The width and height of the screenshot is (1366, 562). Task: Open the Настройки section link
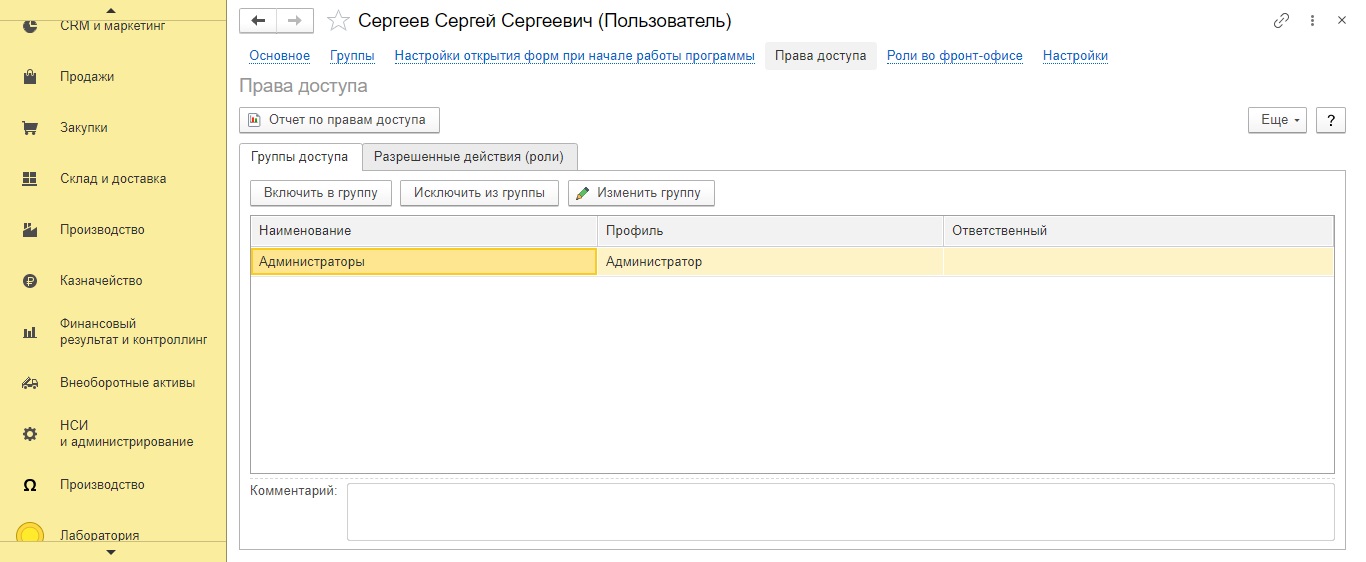point(1075,56)
